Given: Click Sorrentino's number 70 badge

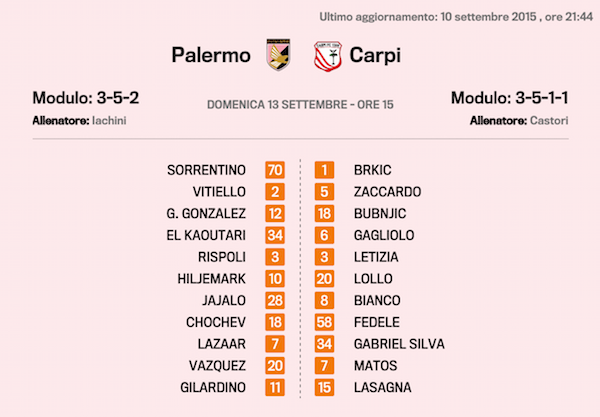Looking at the screenshot, I should click(275, 170).
